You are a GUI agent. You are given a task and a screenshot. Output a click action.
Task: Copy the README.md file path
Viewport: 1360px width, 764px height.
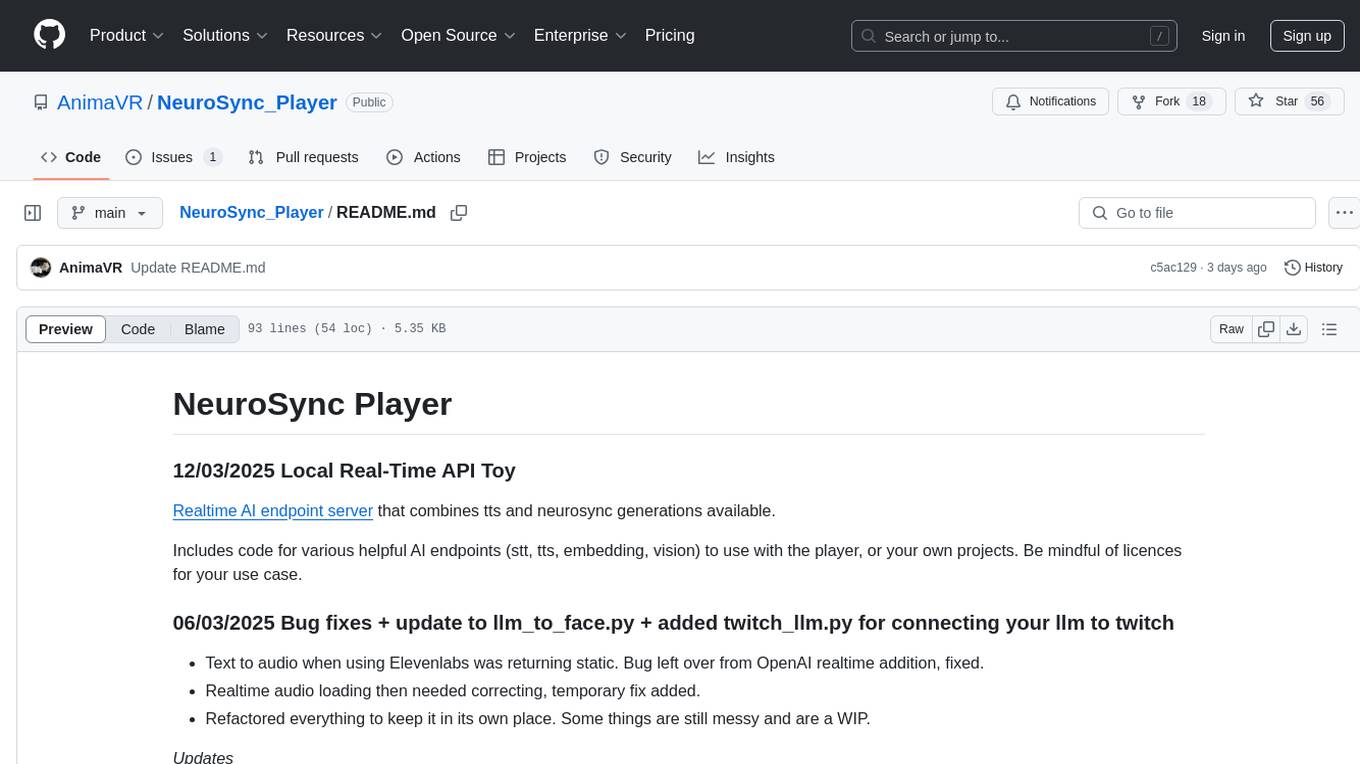[459, 213]
